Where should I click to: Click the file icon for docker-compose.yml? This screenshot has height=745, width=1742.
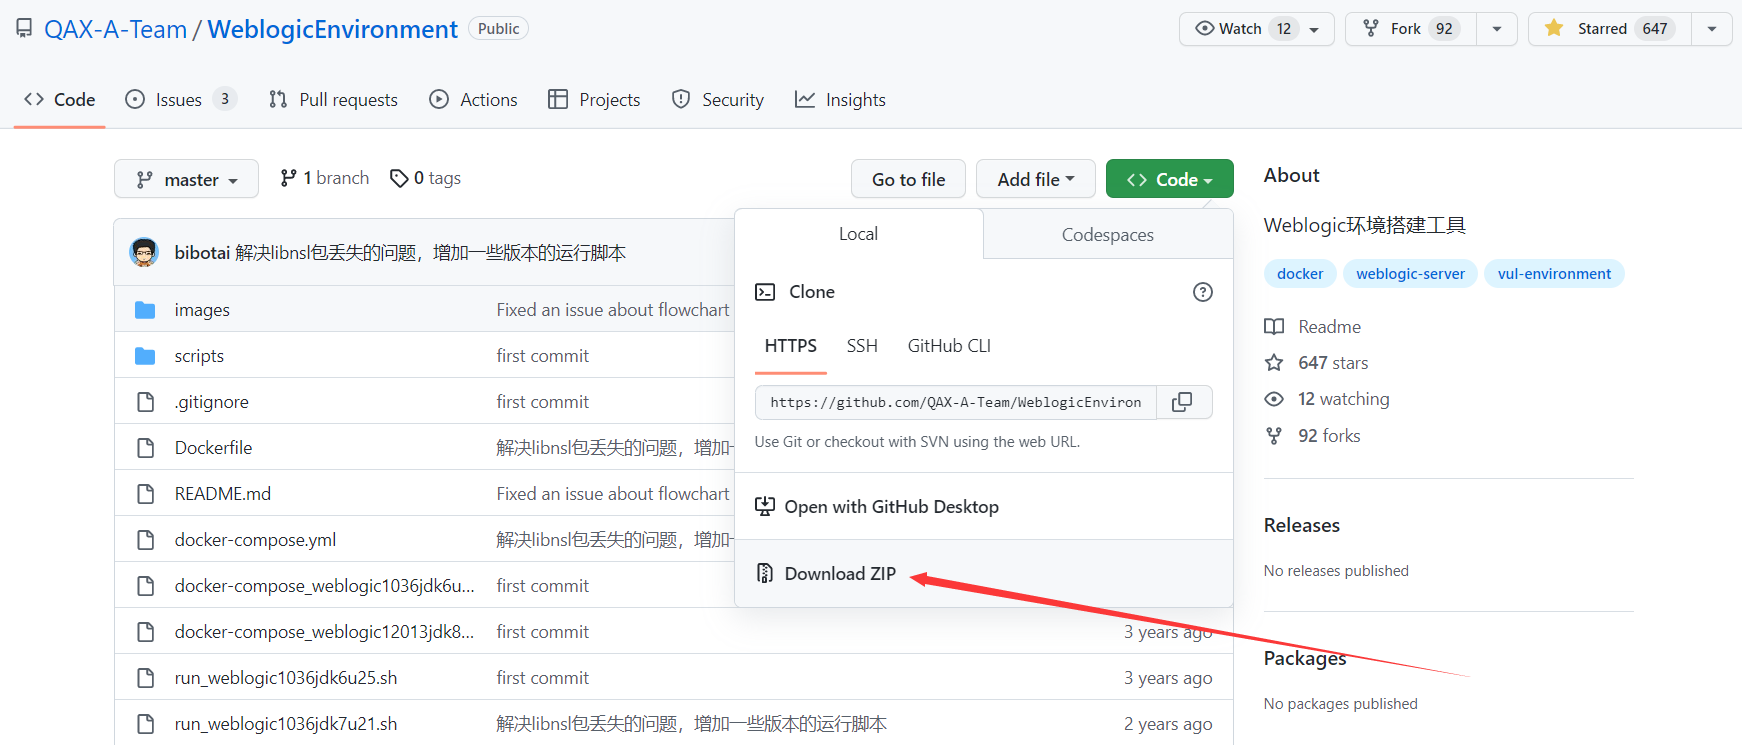click(x=146, y=540)
